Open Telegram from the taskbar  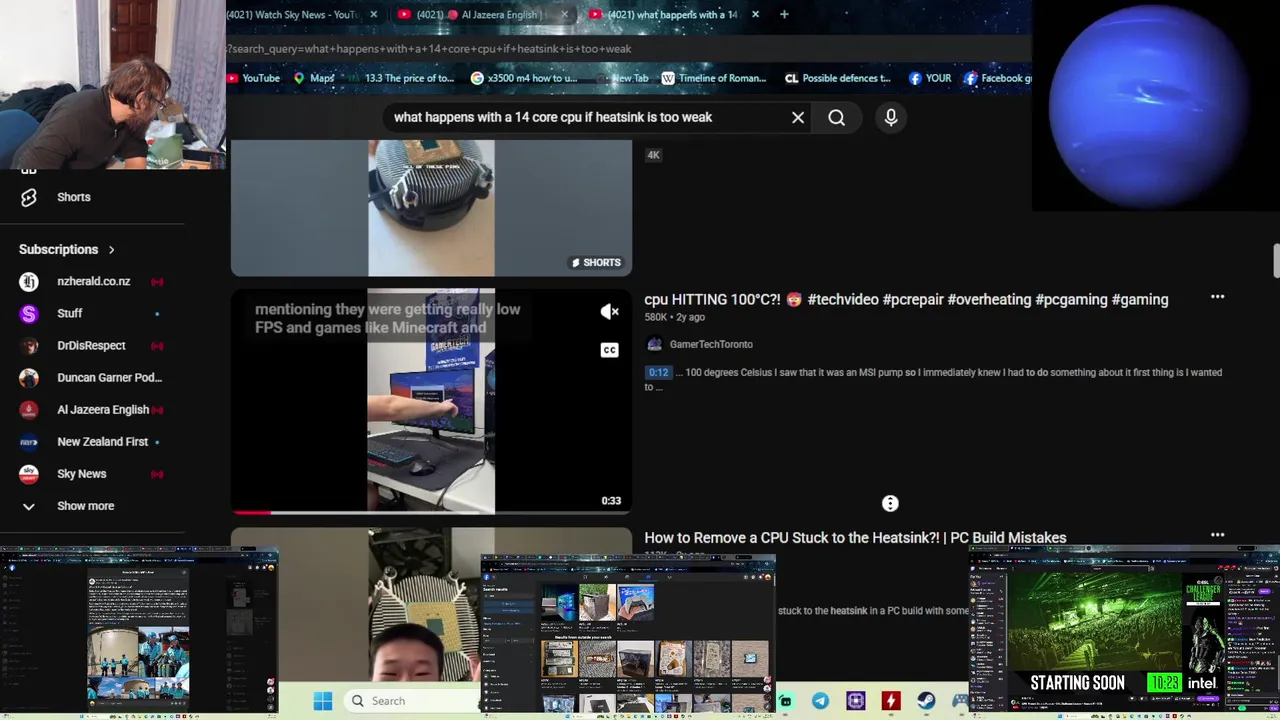click(821, 701)
